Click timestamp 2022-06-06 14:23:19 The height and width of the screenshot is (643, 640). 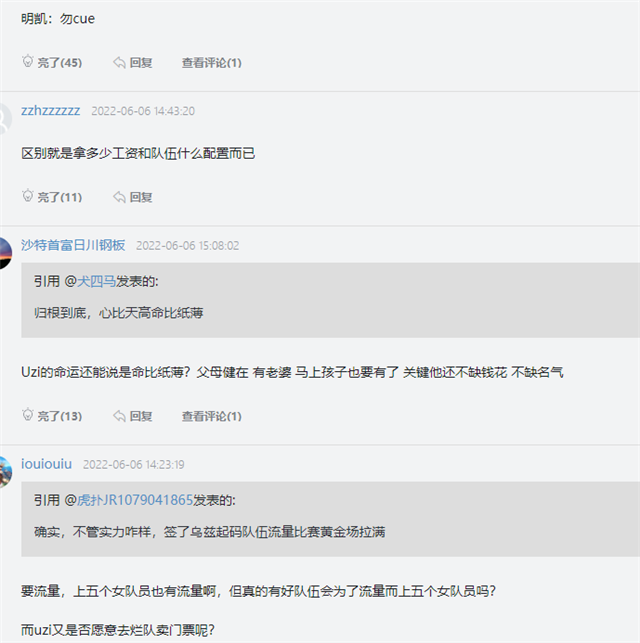point(133,464)
